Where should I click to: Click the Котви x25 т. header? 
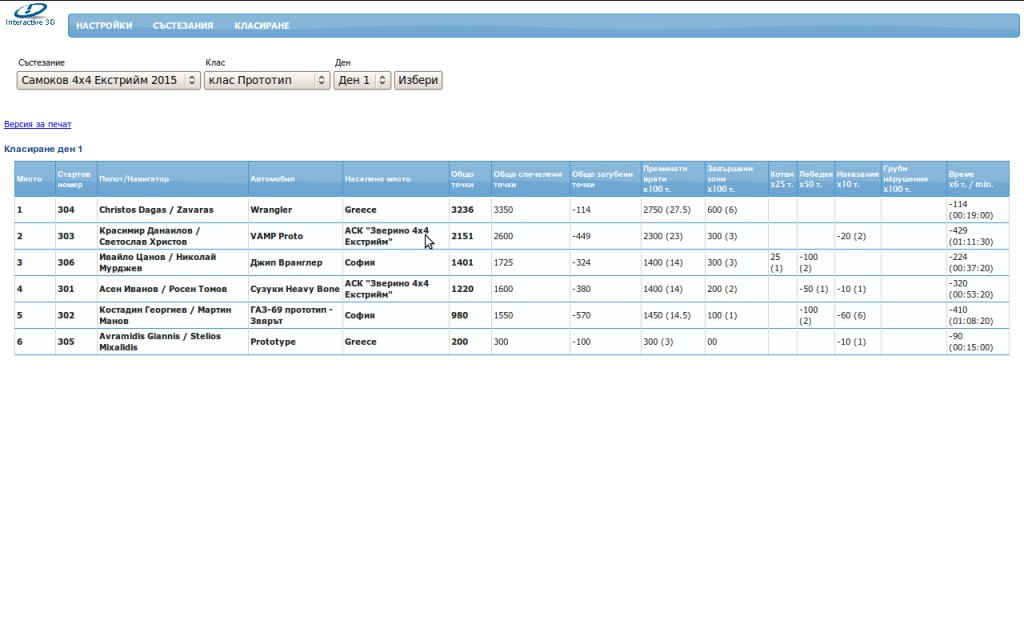coord(782,179)
